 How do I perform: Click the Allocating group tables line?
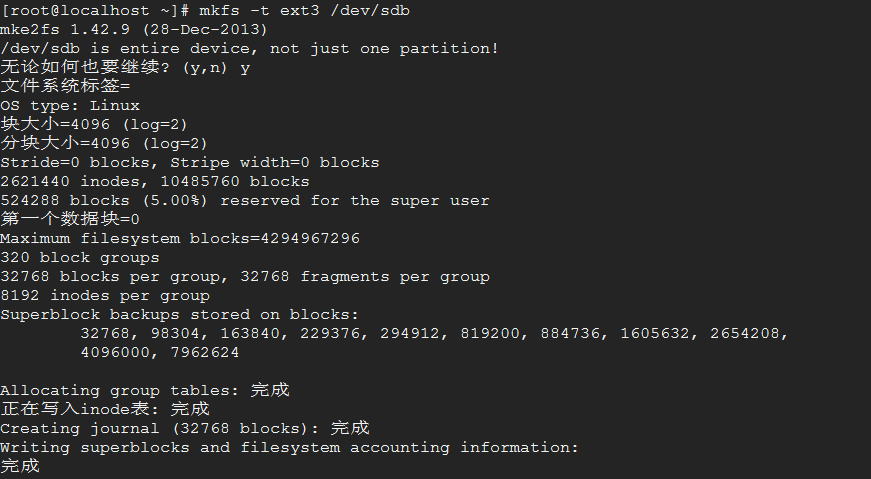144,390
